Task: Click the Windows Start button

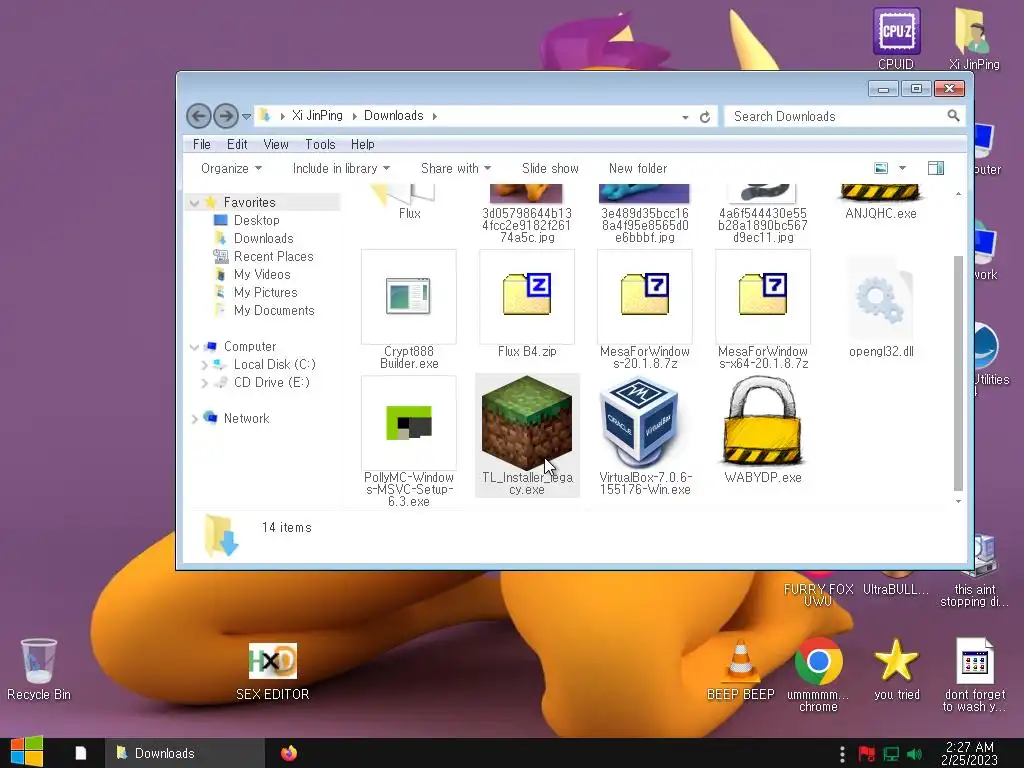Action: (x=27, y=752)
